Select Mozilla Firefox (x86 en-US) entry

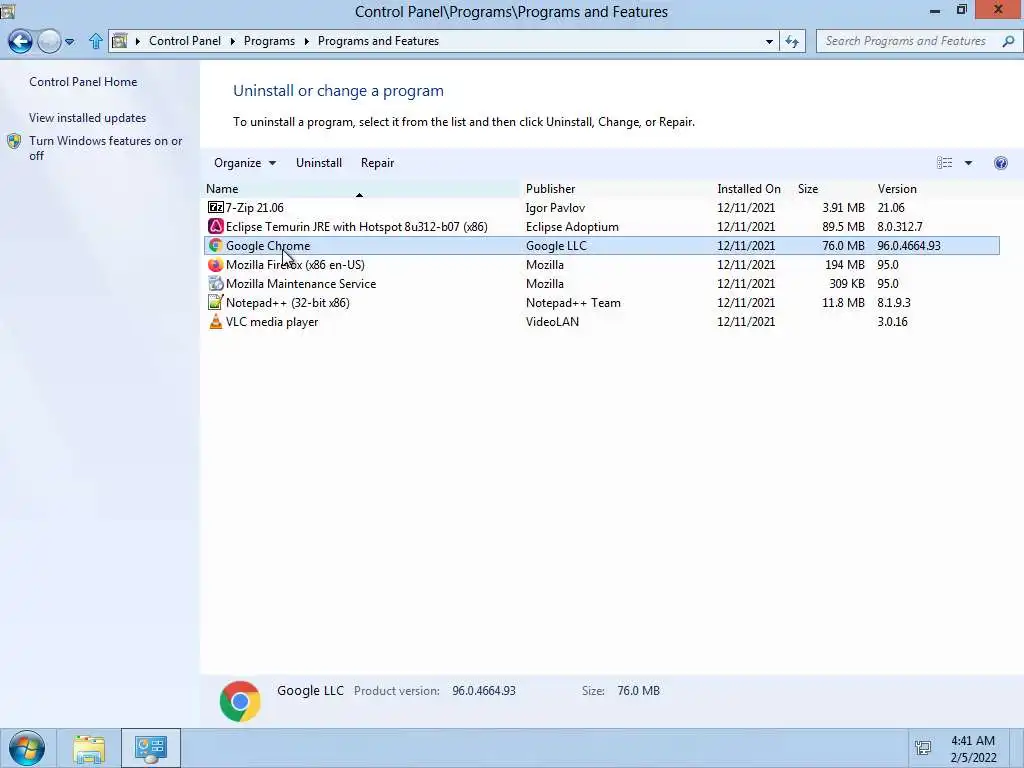coord(295,264)
